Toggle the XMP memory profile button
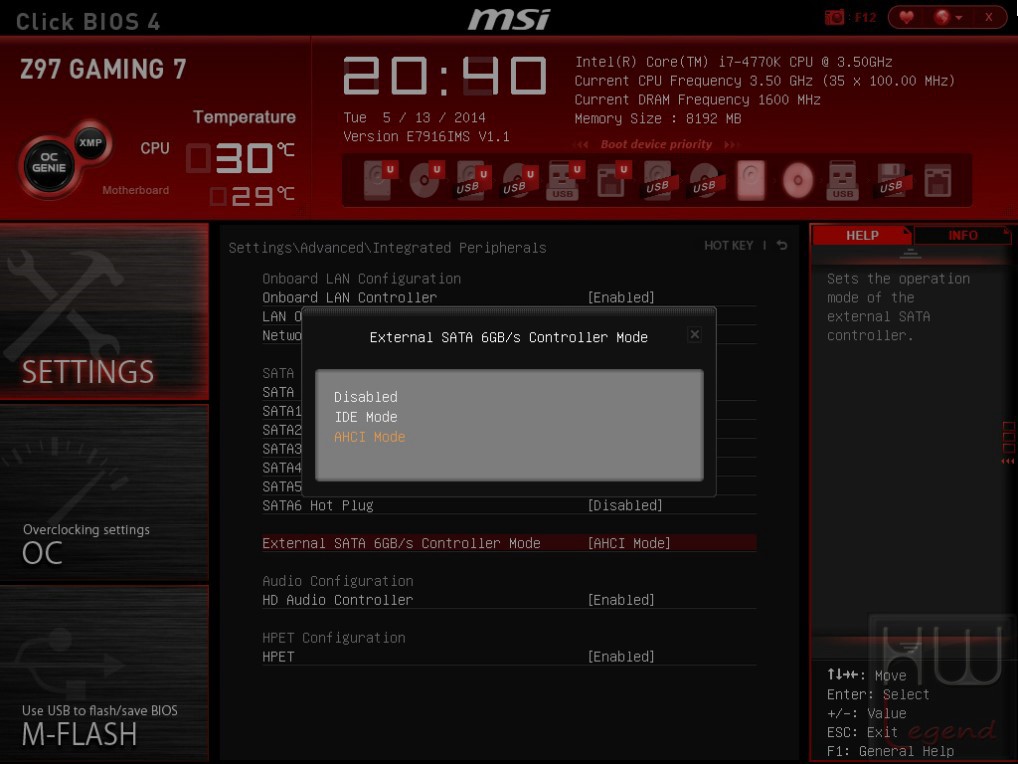This screenshot has height=764, width=1018. pyautogui.click(x=90, y=143)
